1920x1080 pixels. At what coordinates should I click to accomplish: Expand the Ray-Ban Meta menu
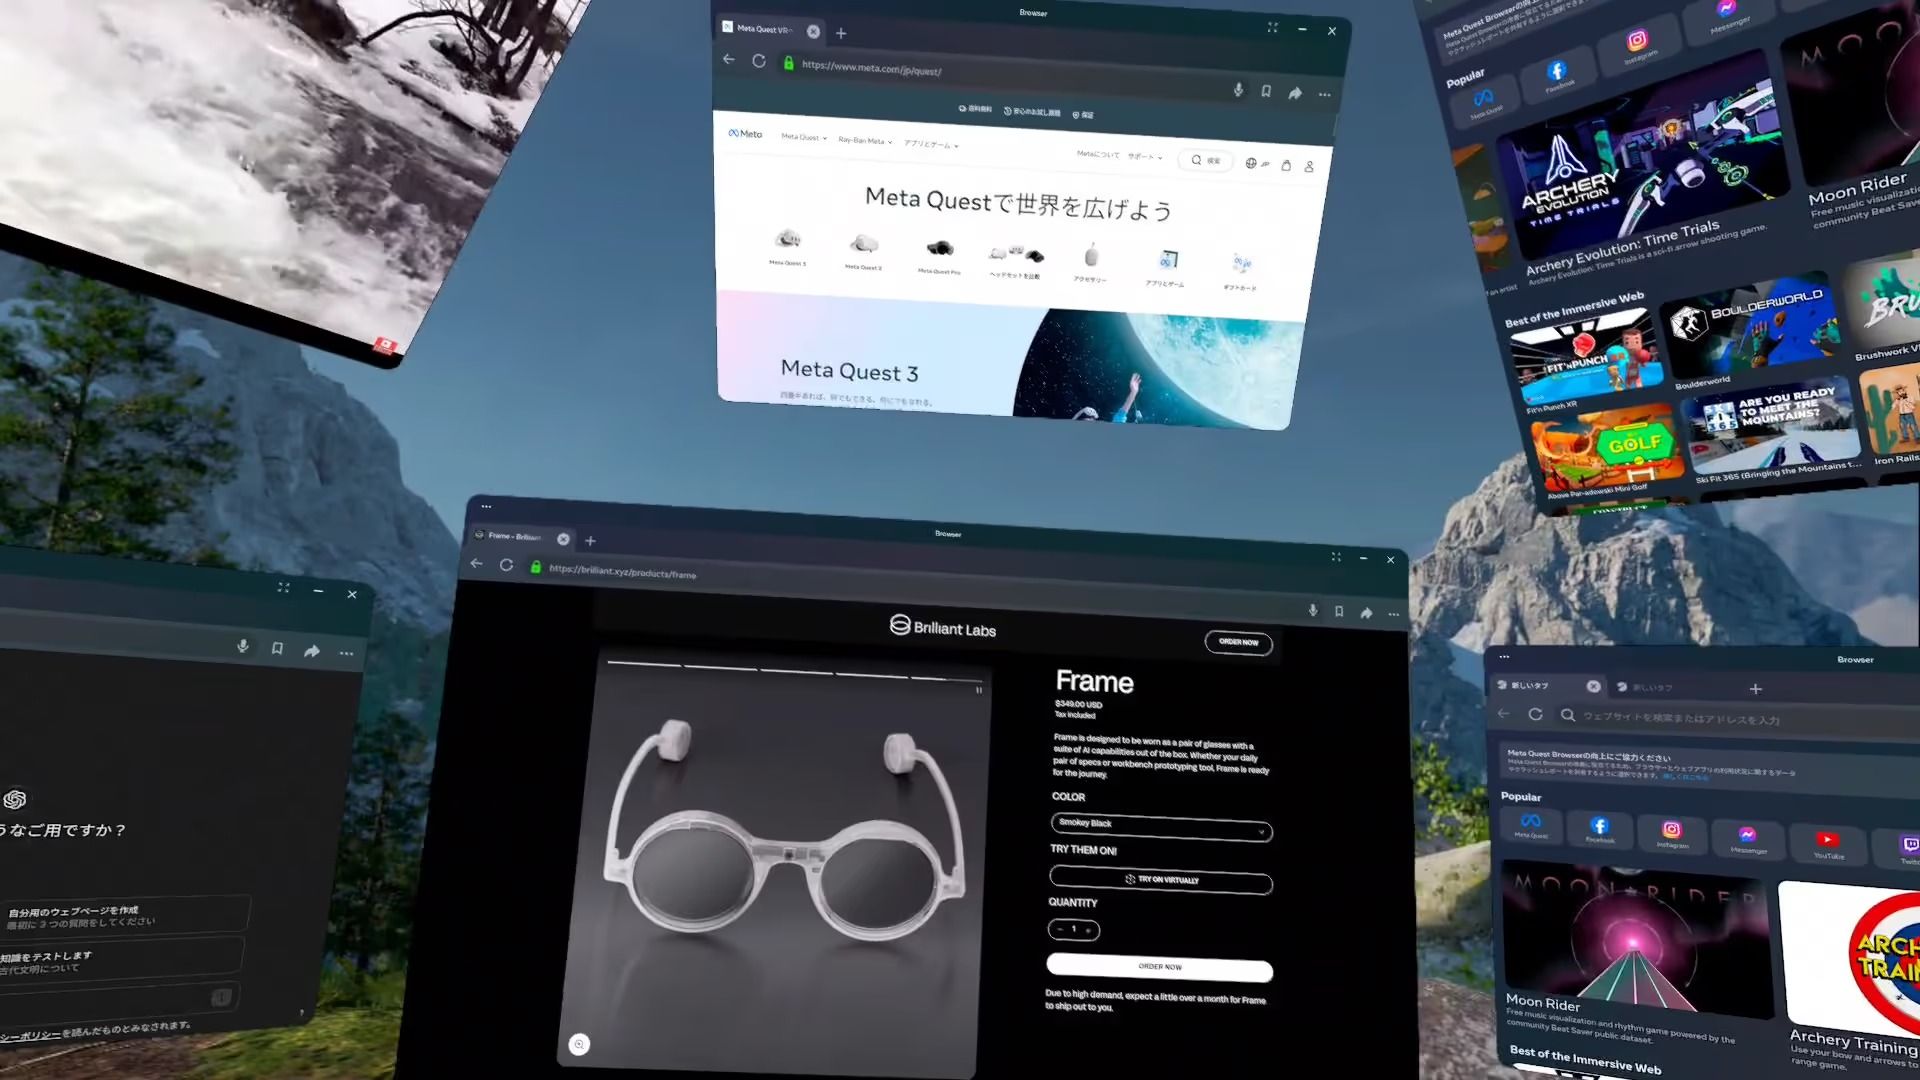click(865, 141)
